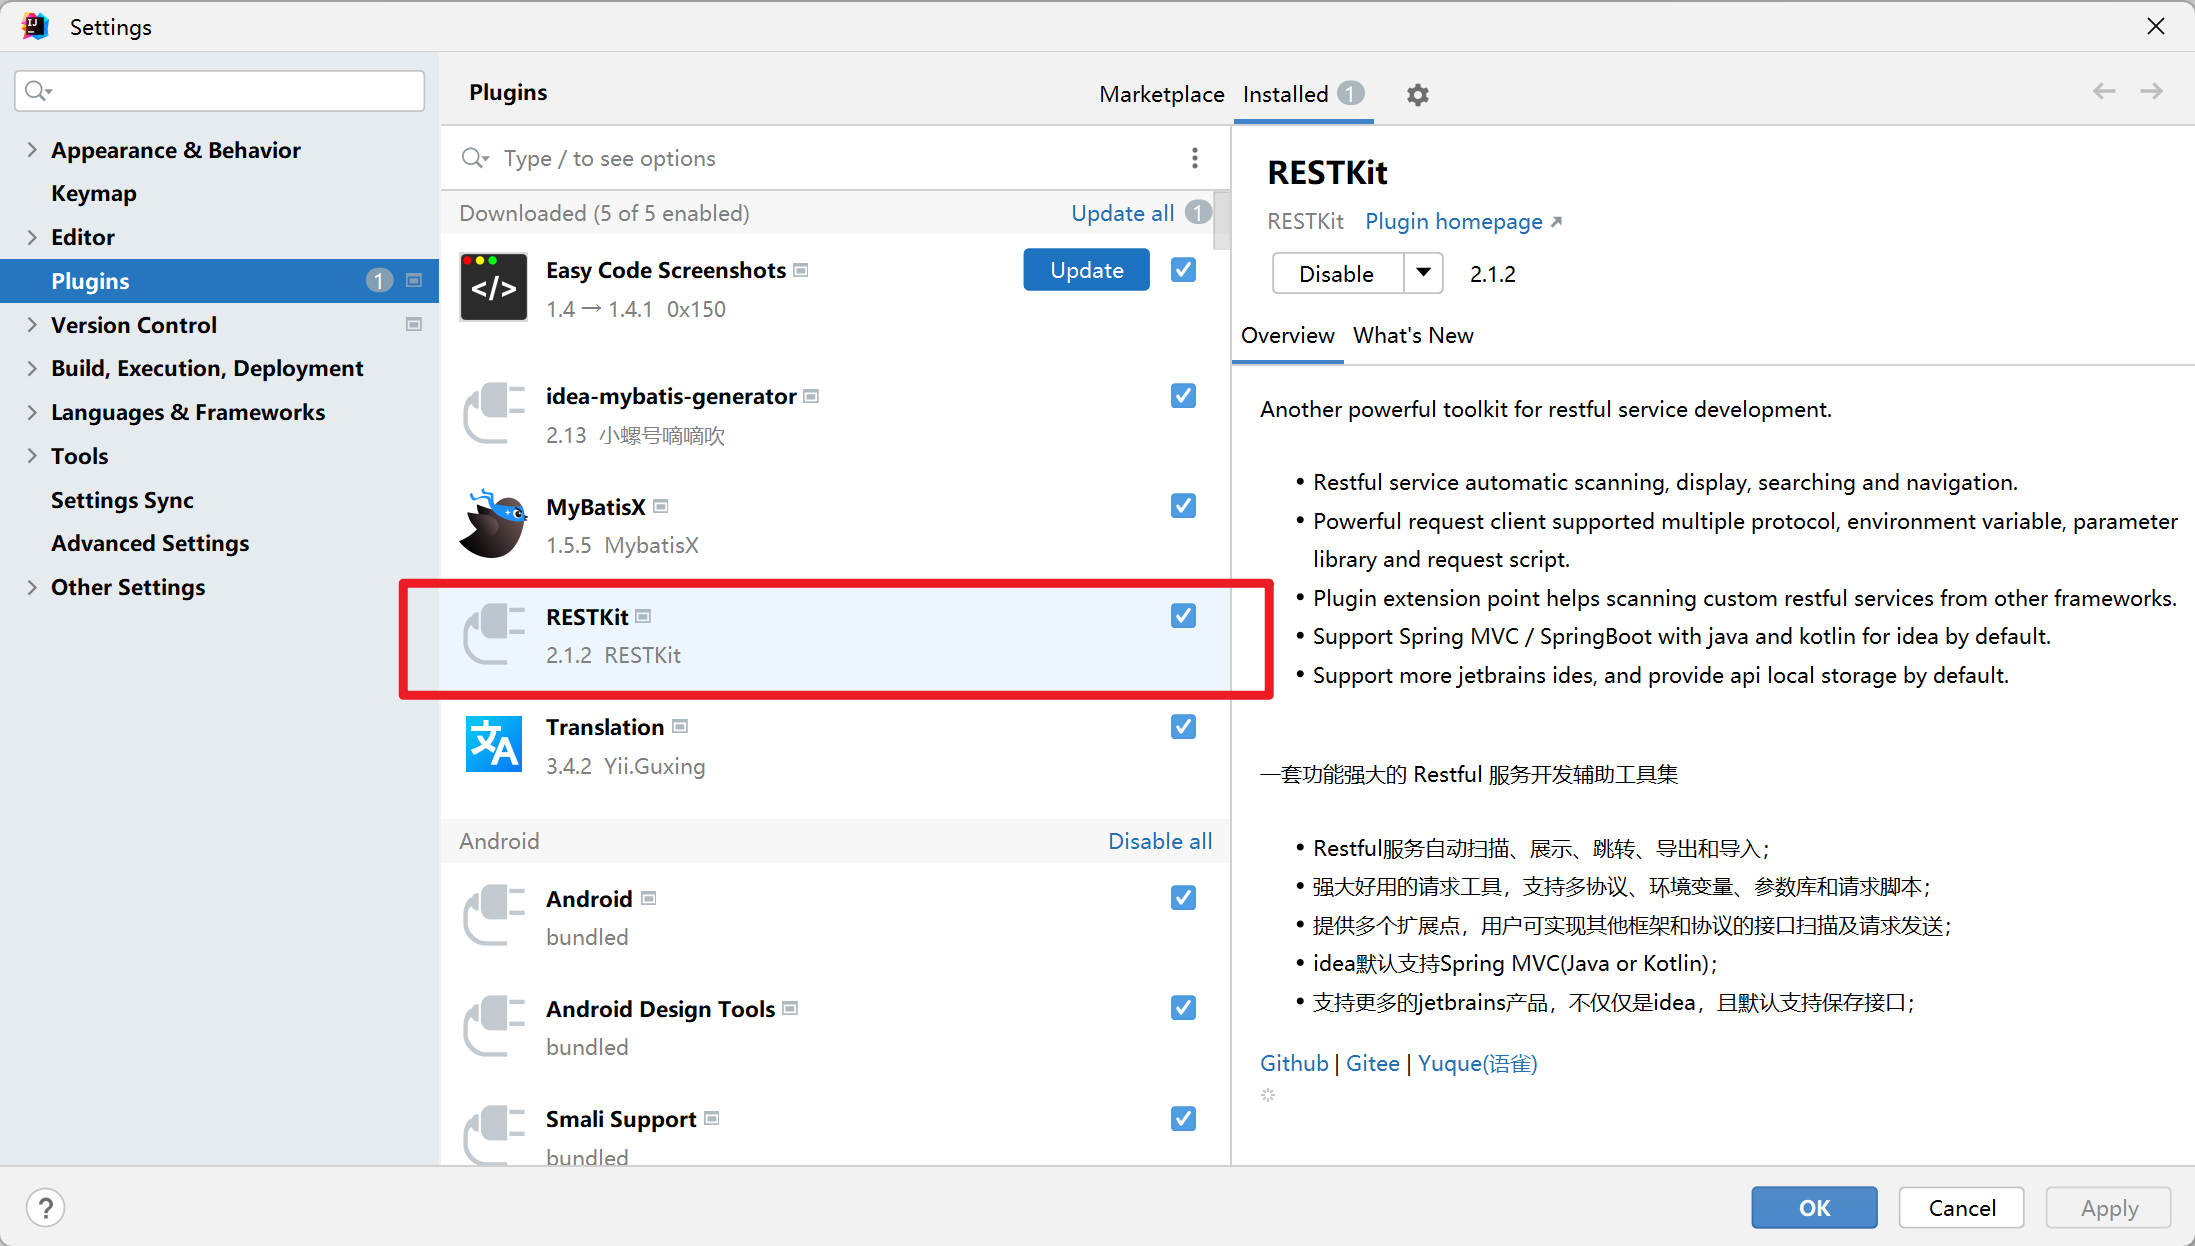This screenshot has width=2195, height=1246.
Task: Click the Android plugin plug icon
Action: pos(493,915)
